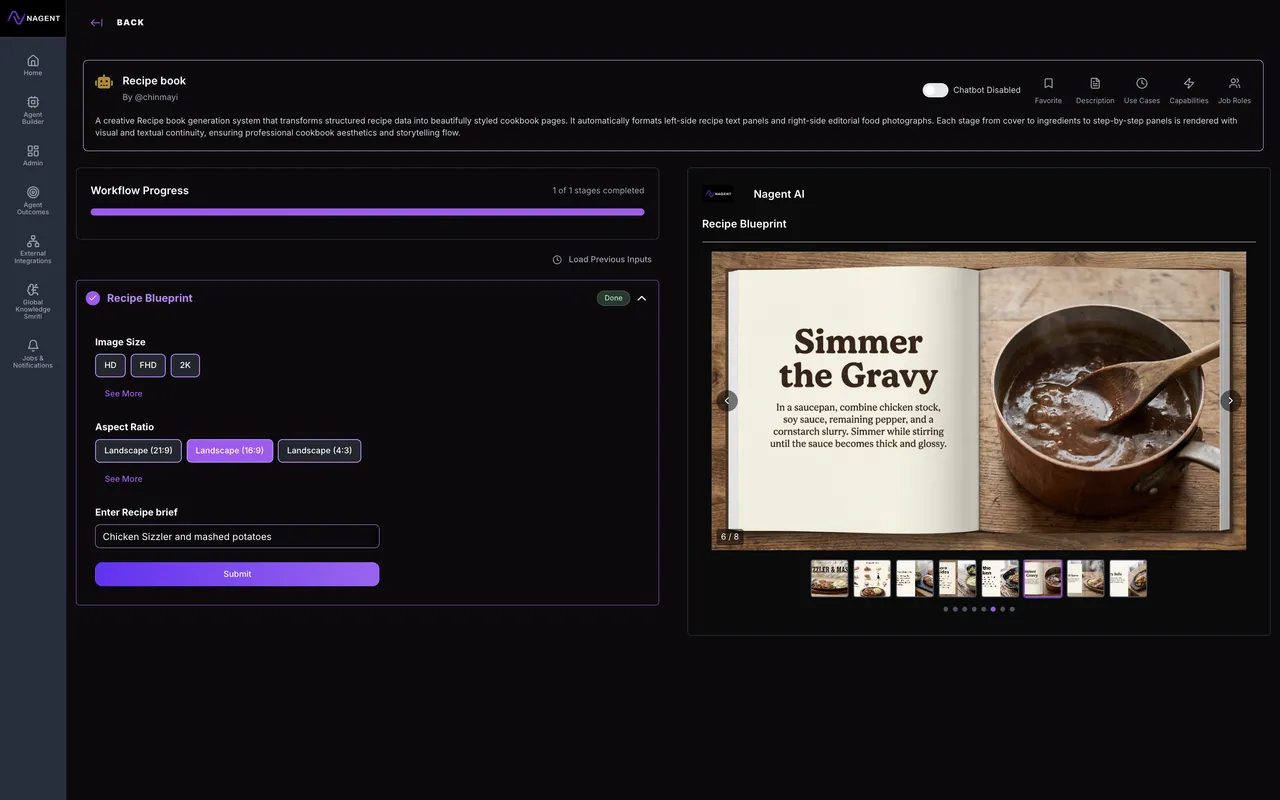Screen dimensions: 1280x800
Task: Choose Landscape (4:3) aspect ratio
Action: point(319,451)
